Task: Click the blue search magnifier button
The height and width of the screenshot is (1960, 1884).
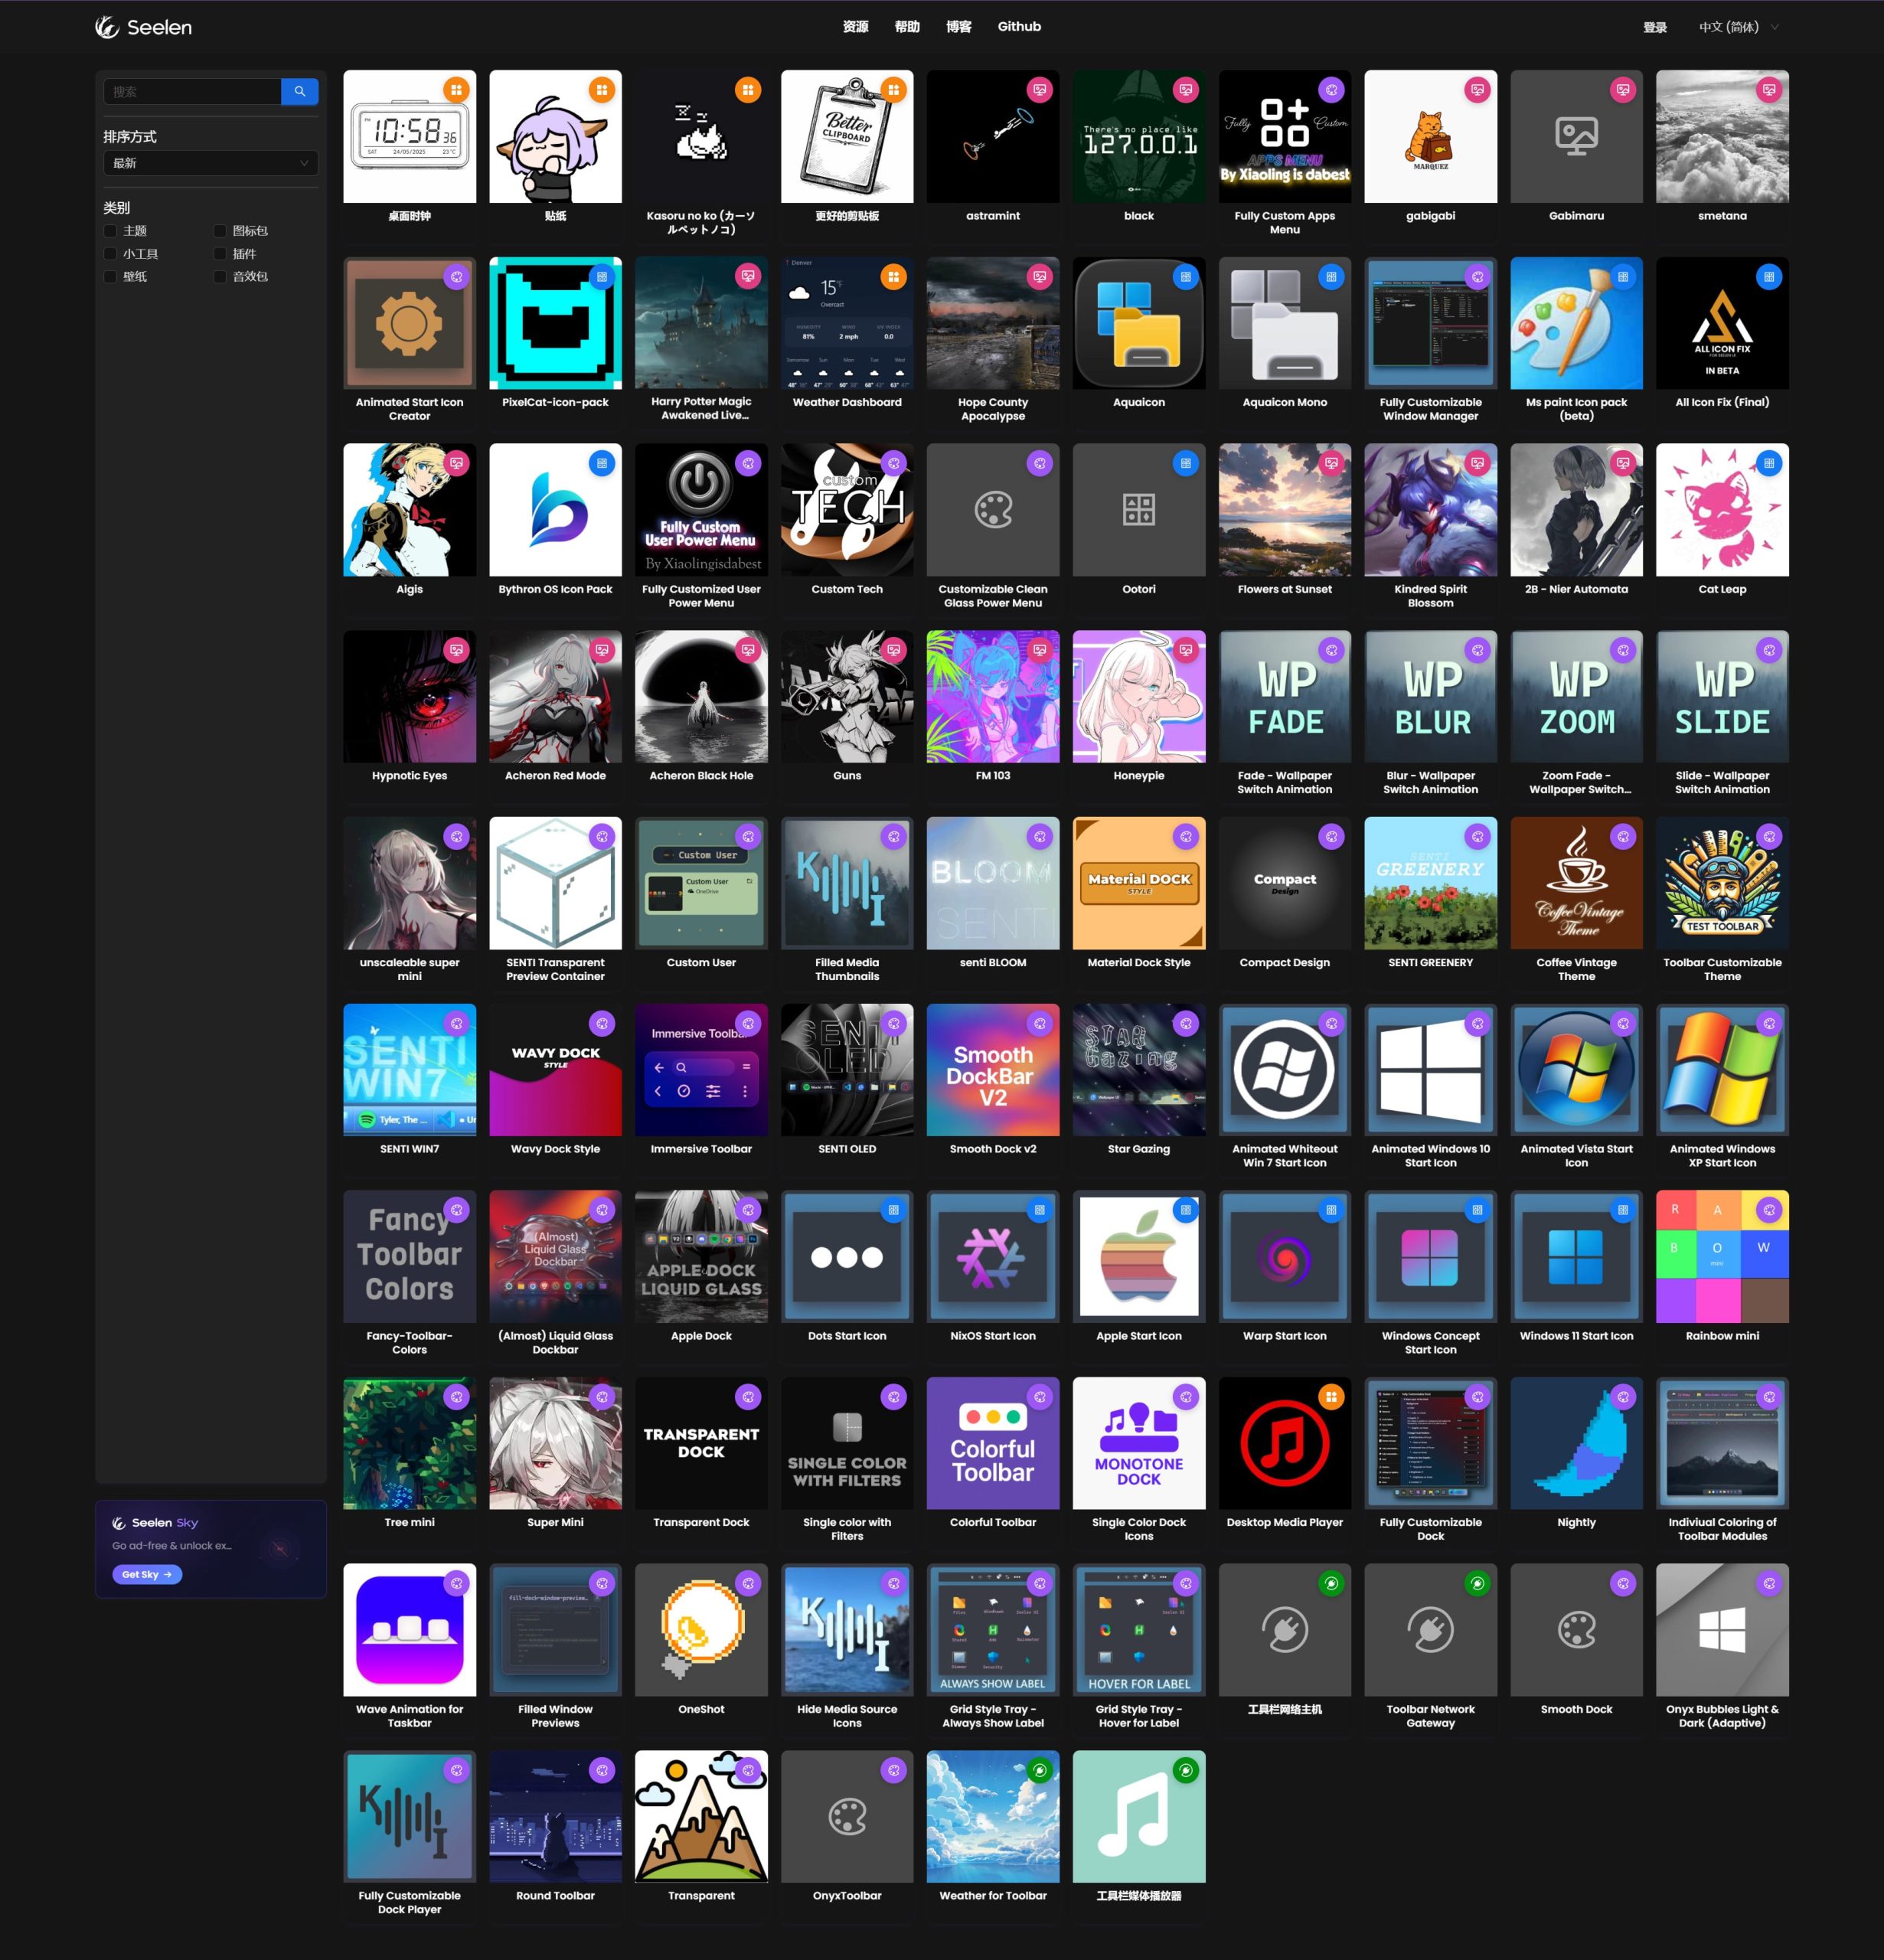Action: click(299, 91)
